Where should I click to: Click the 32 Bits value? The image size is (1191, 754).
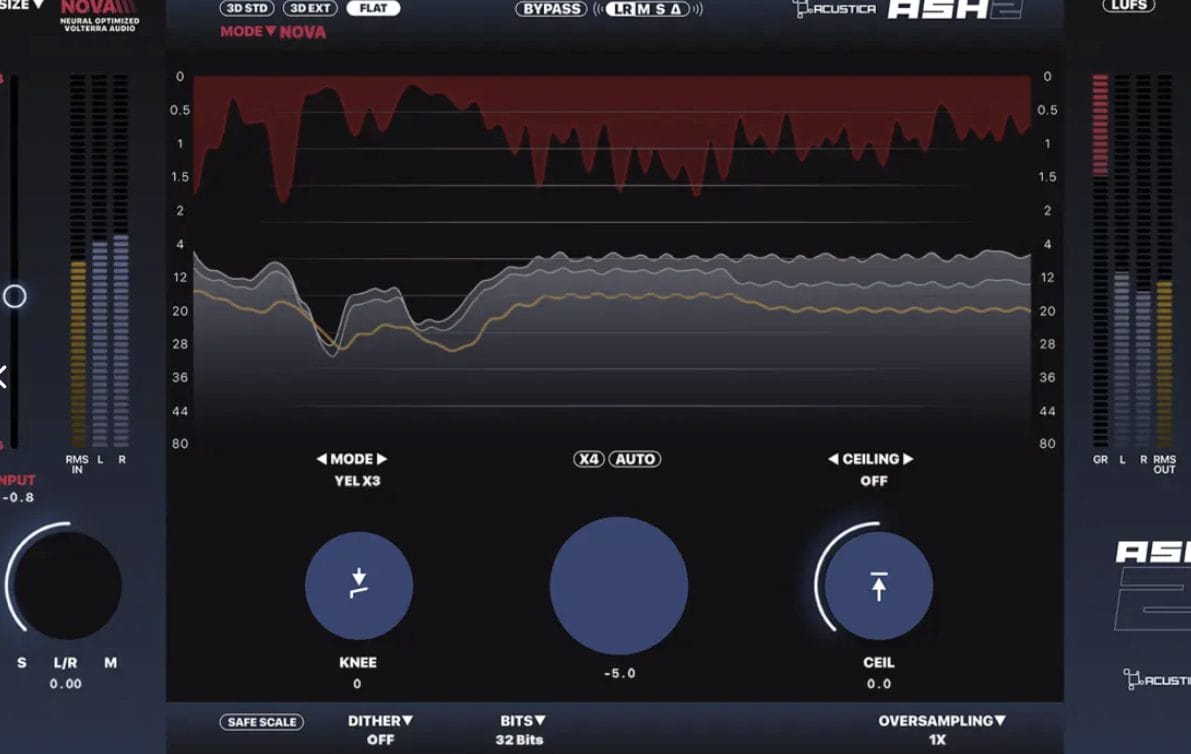click(520, 740)
